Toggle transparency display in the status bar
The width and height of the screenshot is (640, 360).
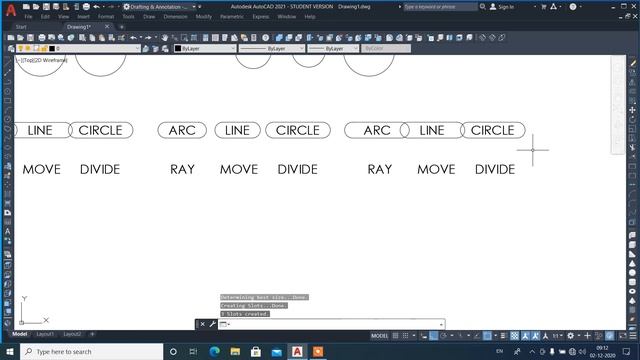[x=515, y=336]
